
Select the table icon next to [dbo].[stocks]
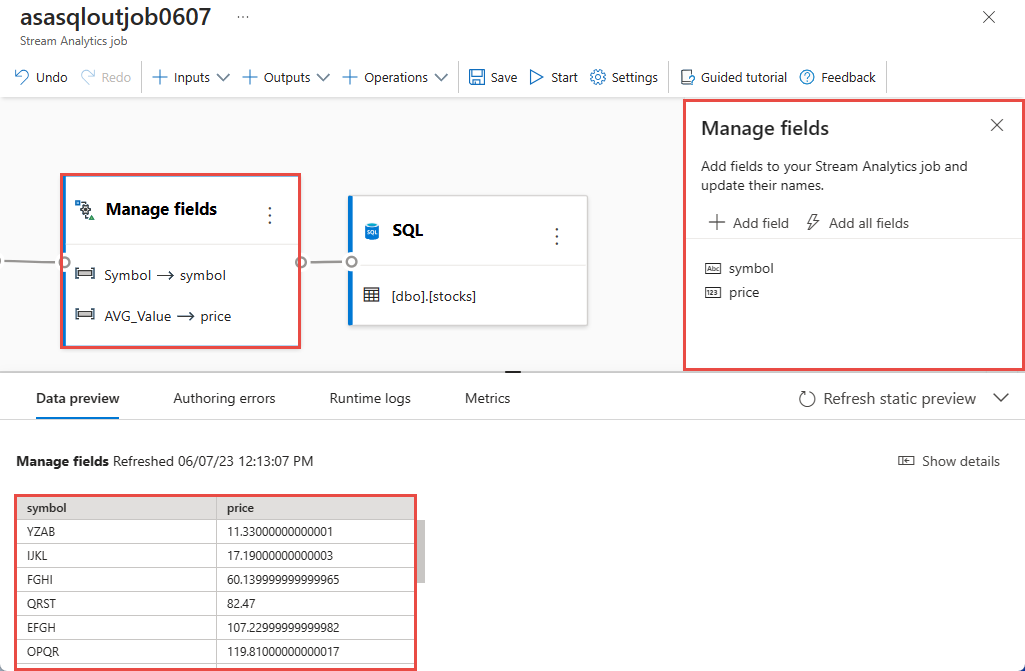[370, 295]
